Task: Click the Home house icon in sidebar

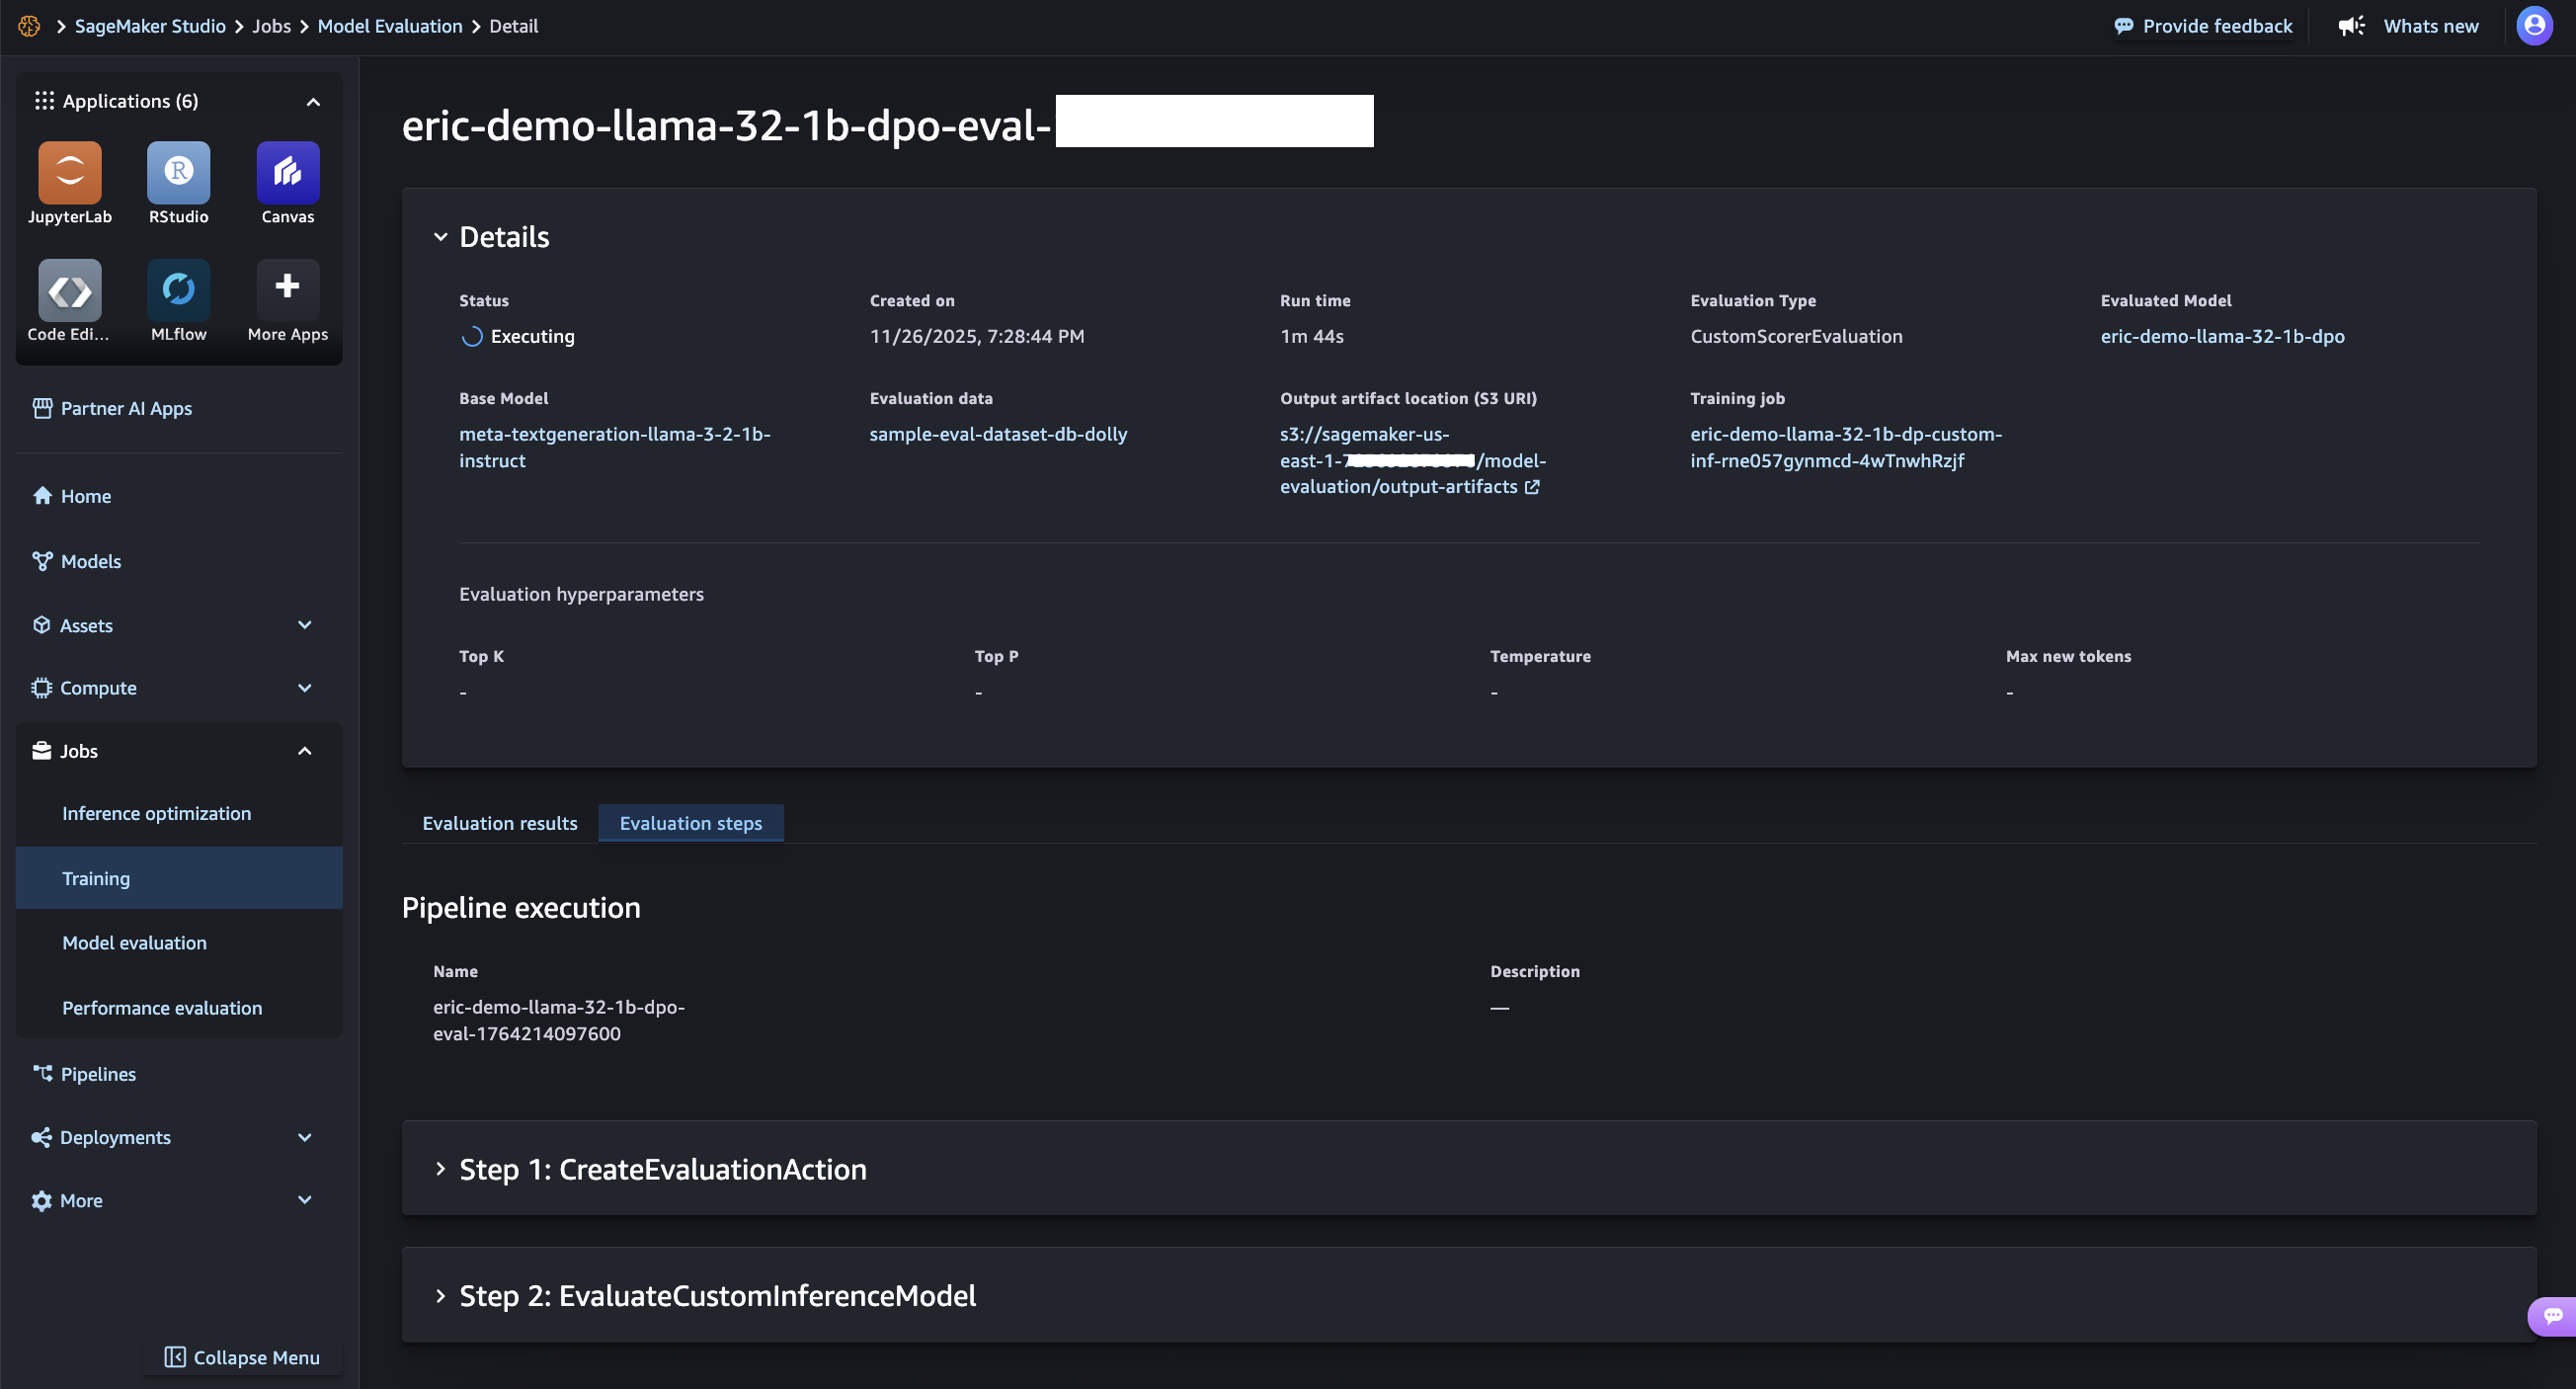Action: pyautogui.click(x=42, y=496)
